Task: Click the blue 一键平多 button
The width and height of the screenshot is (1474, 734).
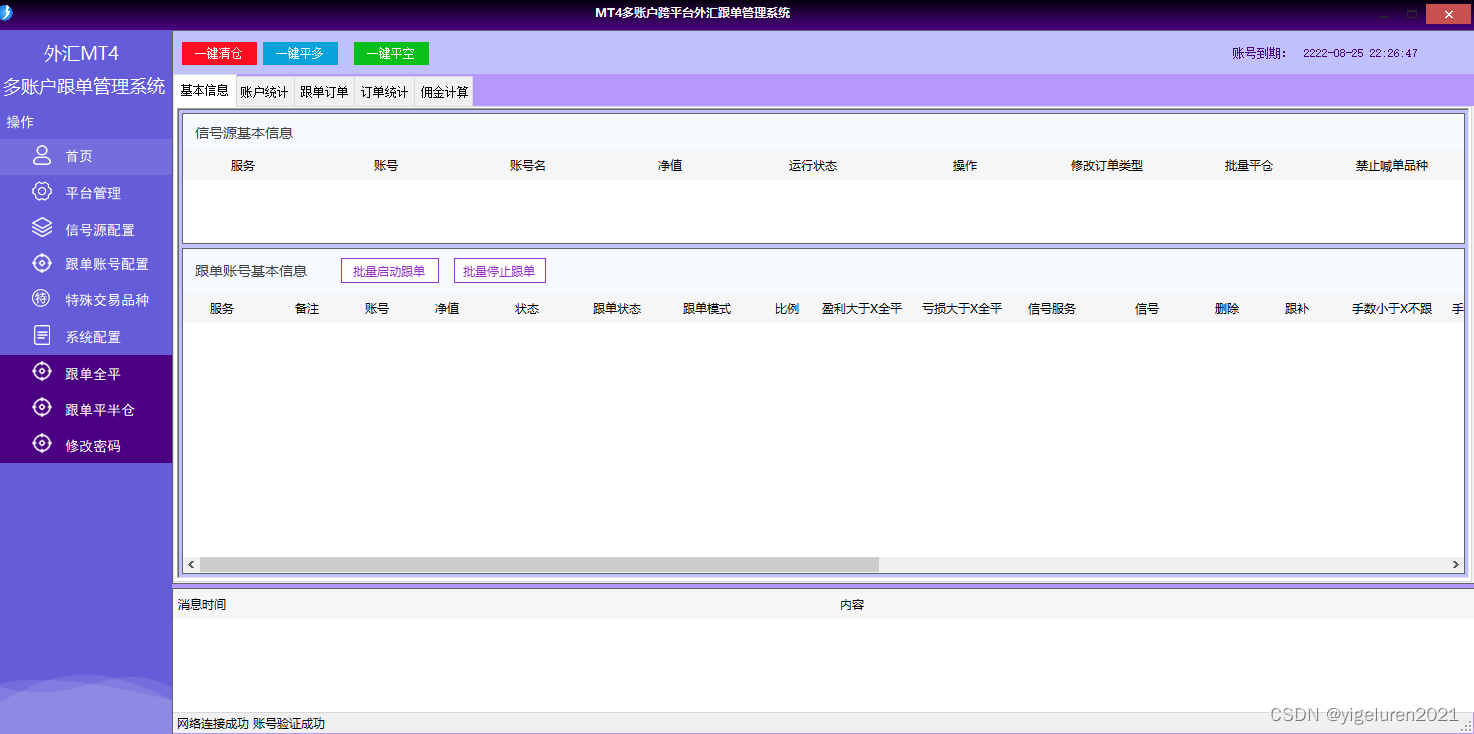Action: [300, 54]
